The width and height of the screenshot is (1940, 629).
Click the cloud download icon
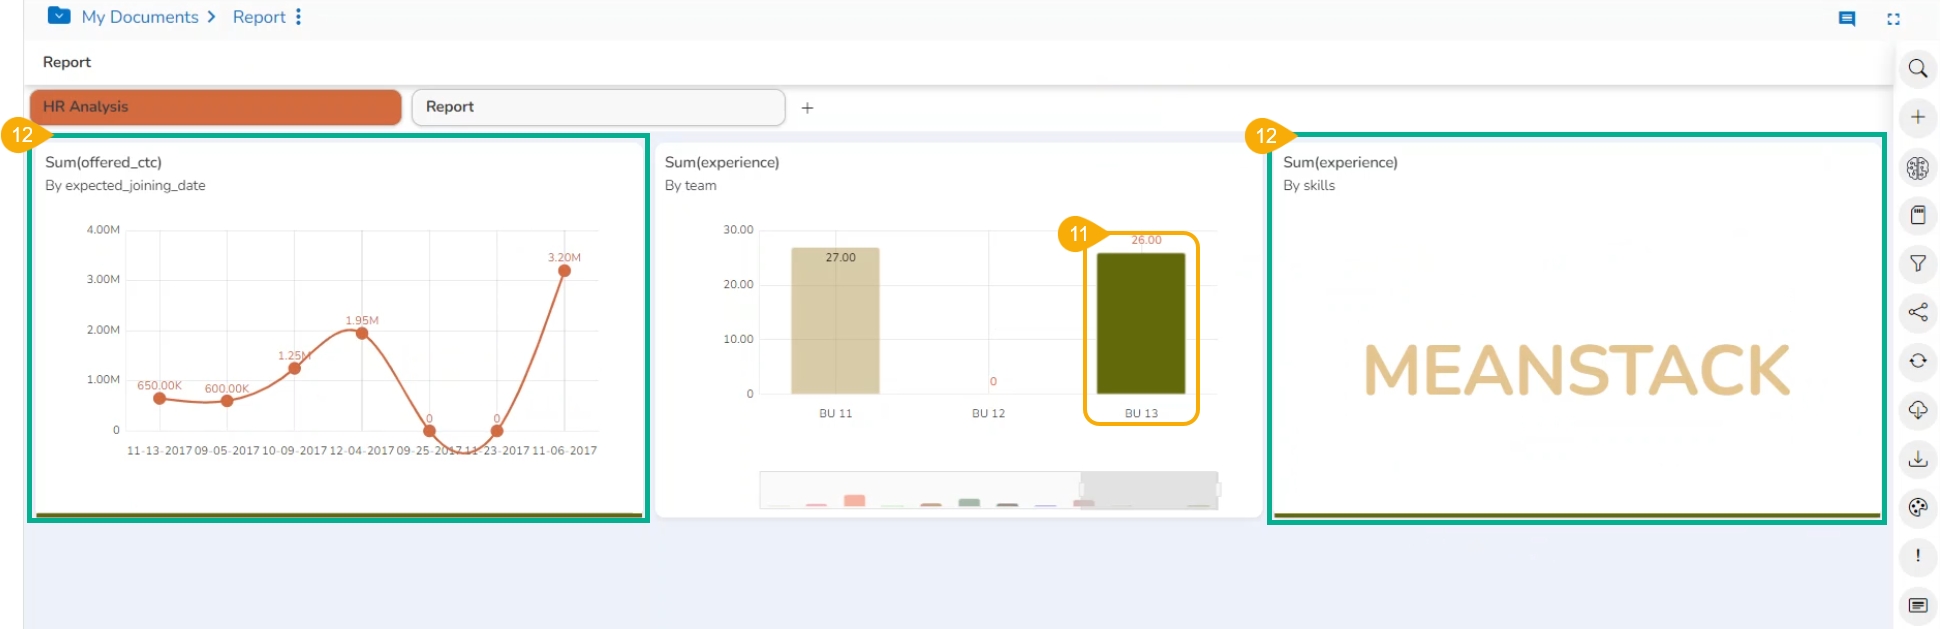tap(1917, 410)
